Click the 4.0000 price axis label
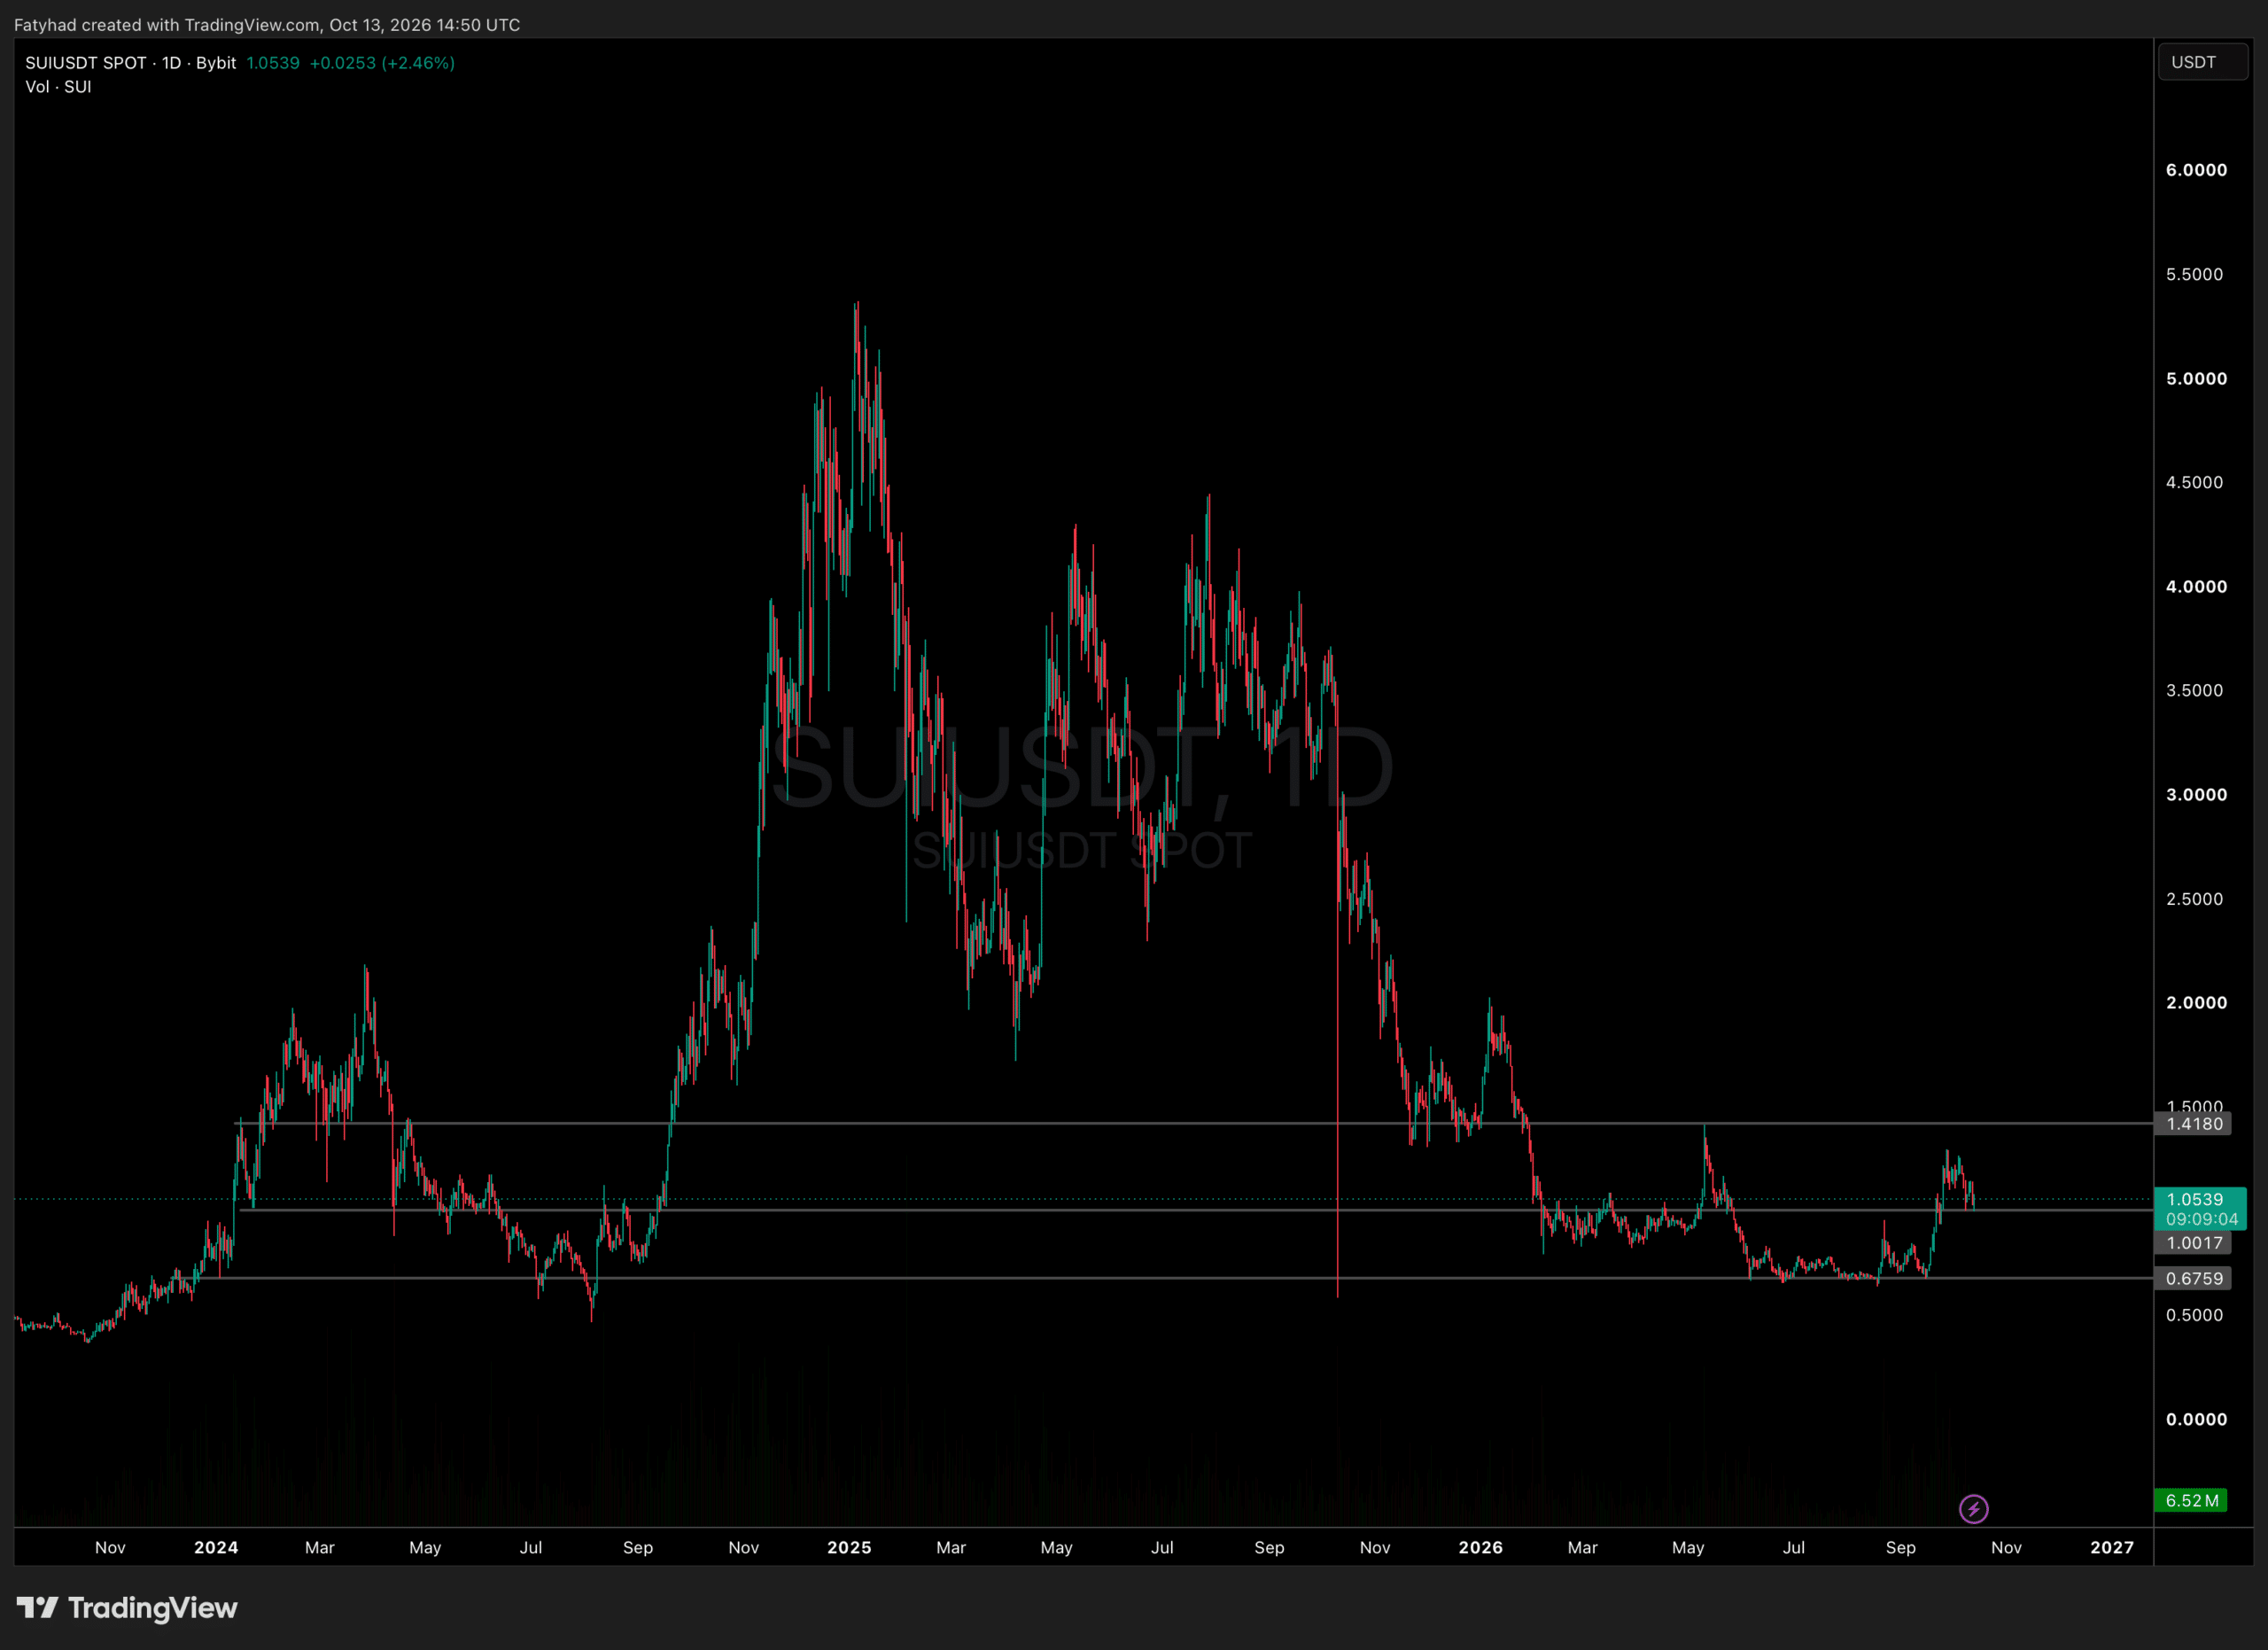This screenshot has height=1650, width=2268. [2196, 587]
